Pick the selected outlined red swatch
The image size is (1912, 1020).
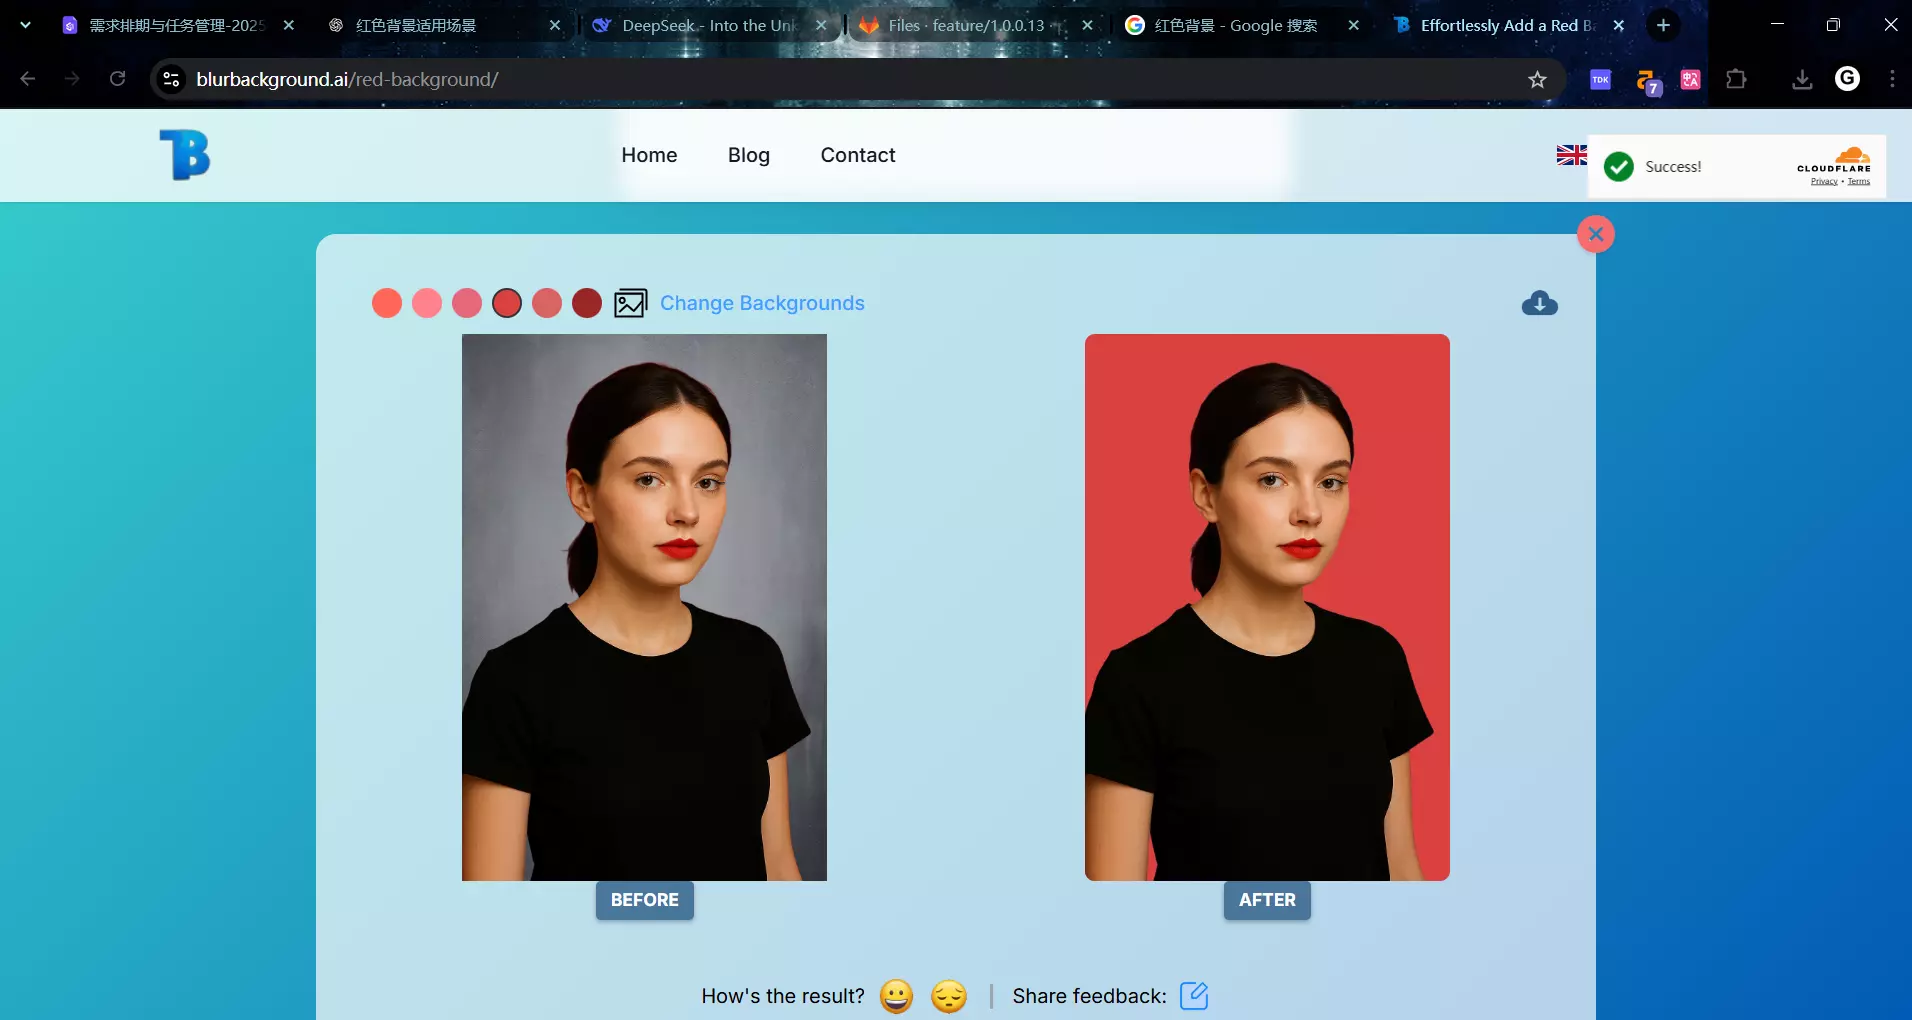coord(507,303)
